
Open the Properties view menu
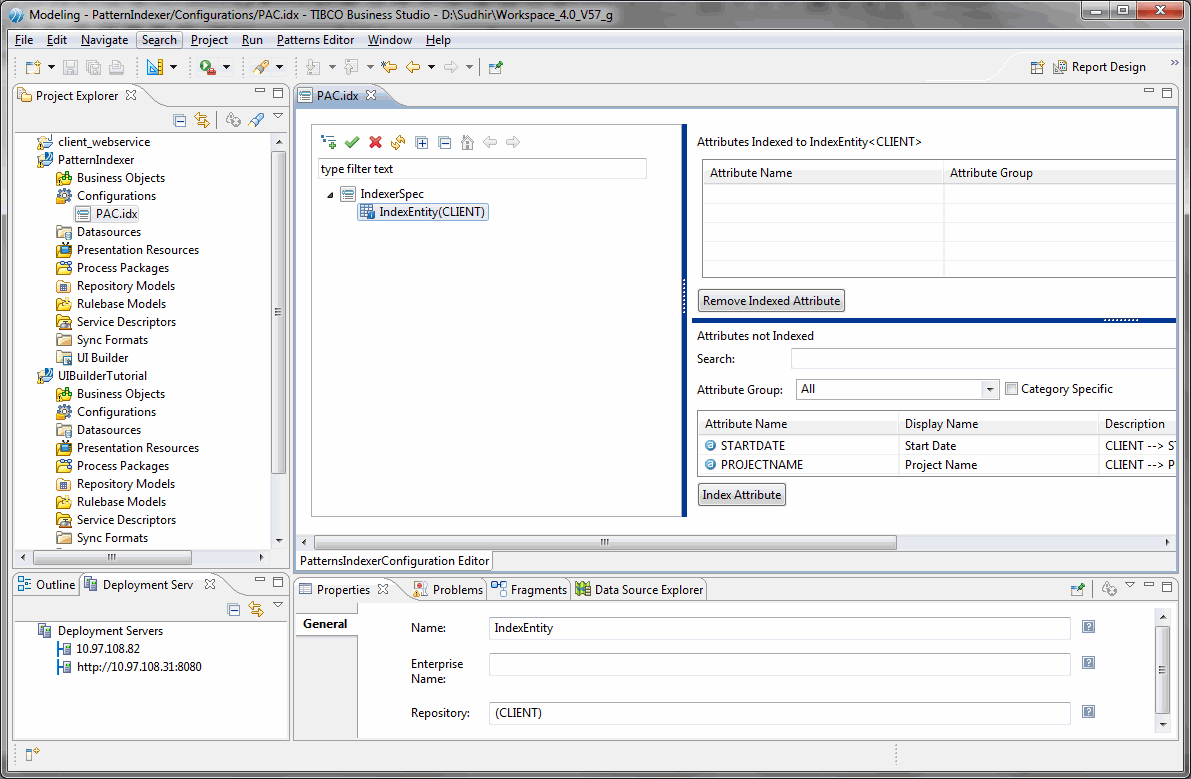[1129, 585]
